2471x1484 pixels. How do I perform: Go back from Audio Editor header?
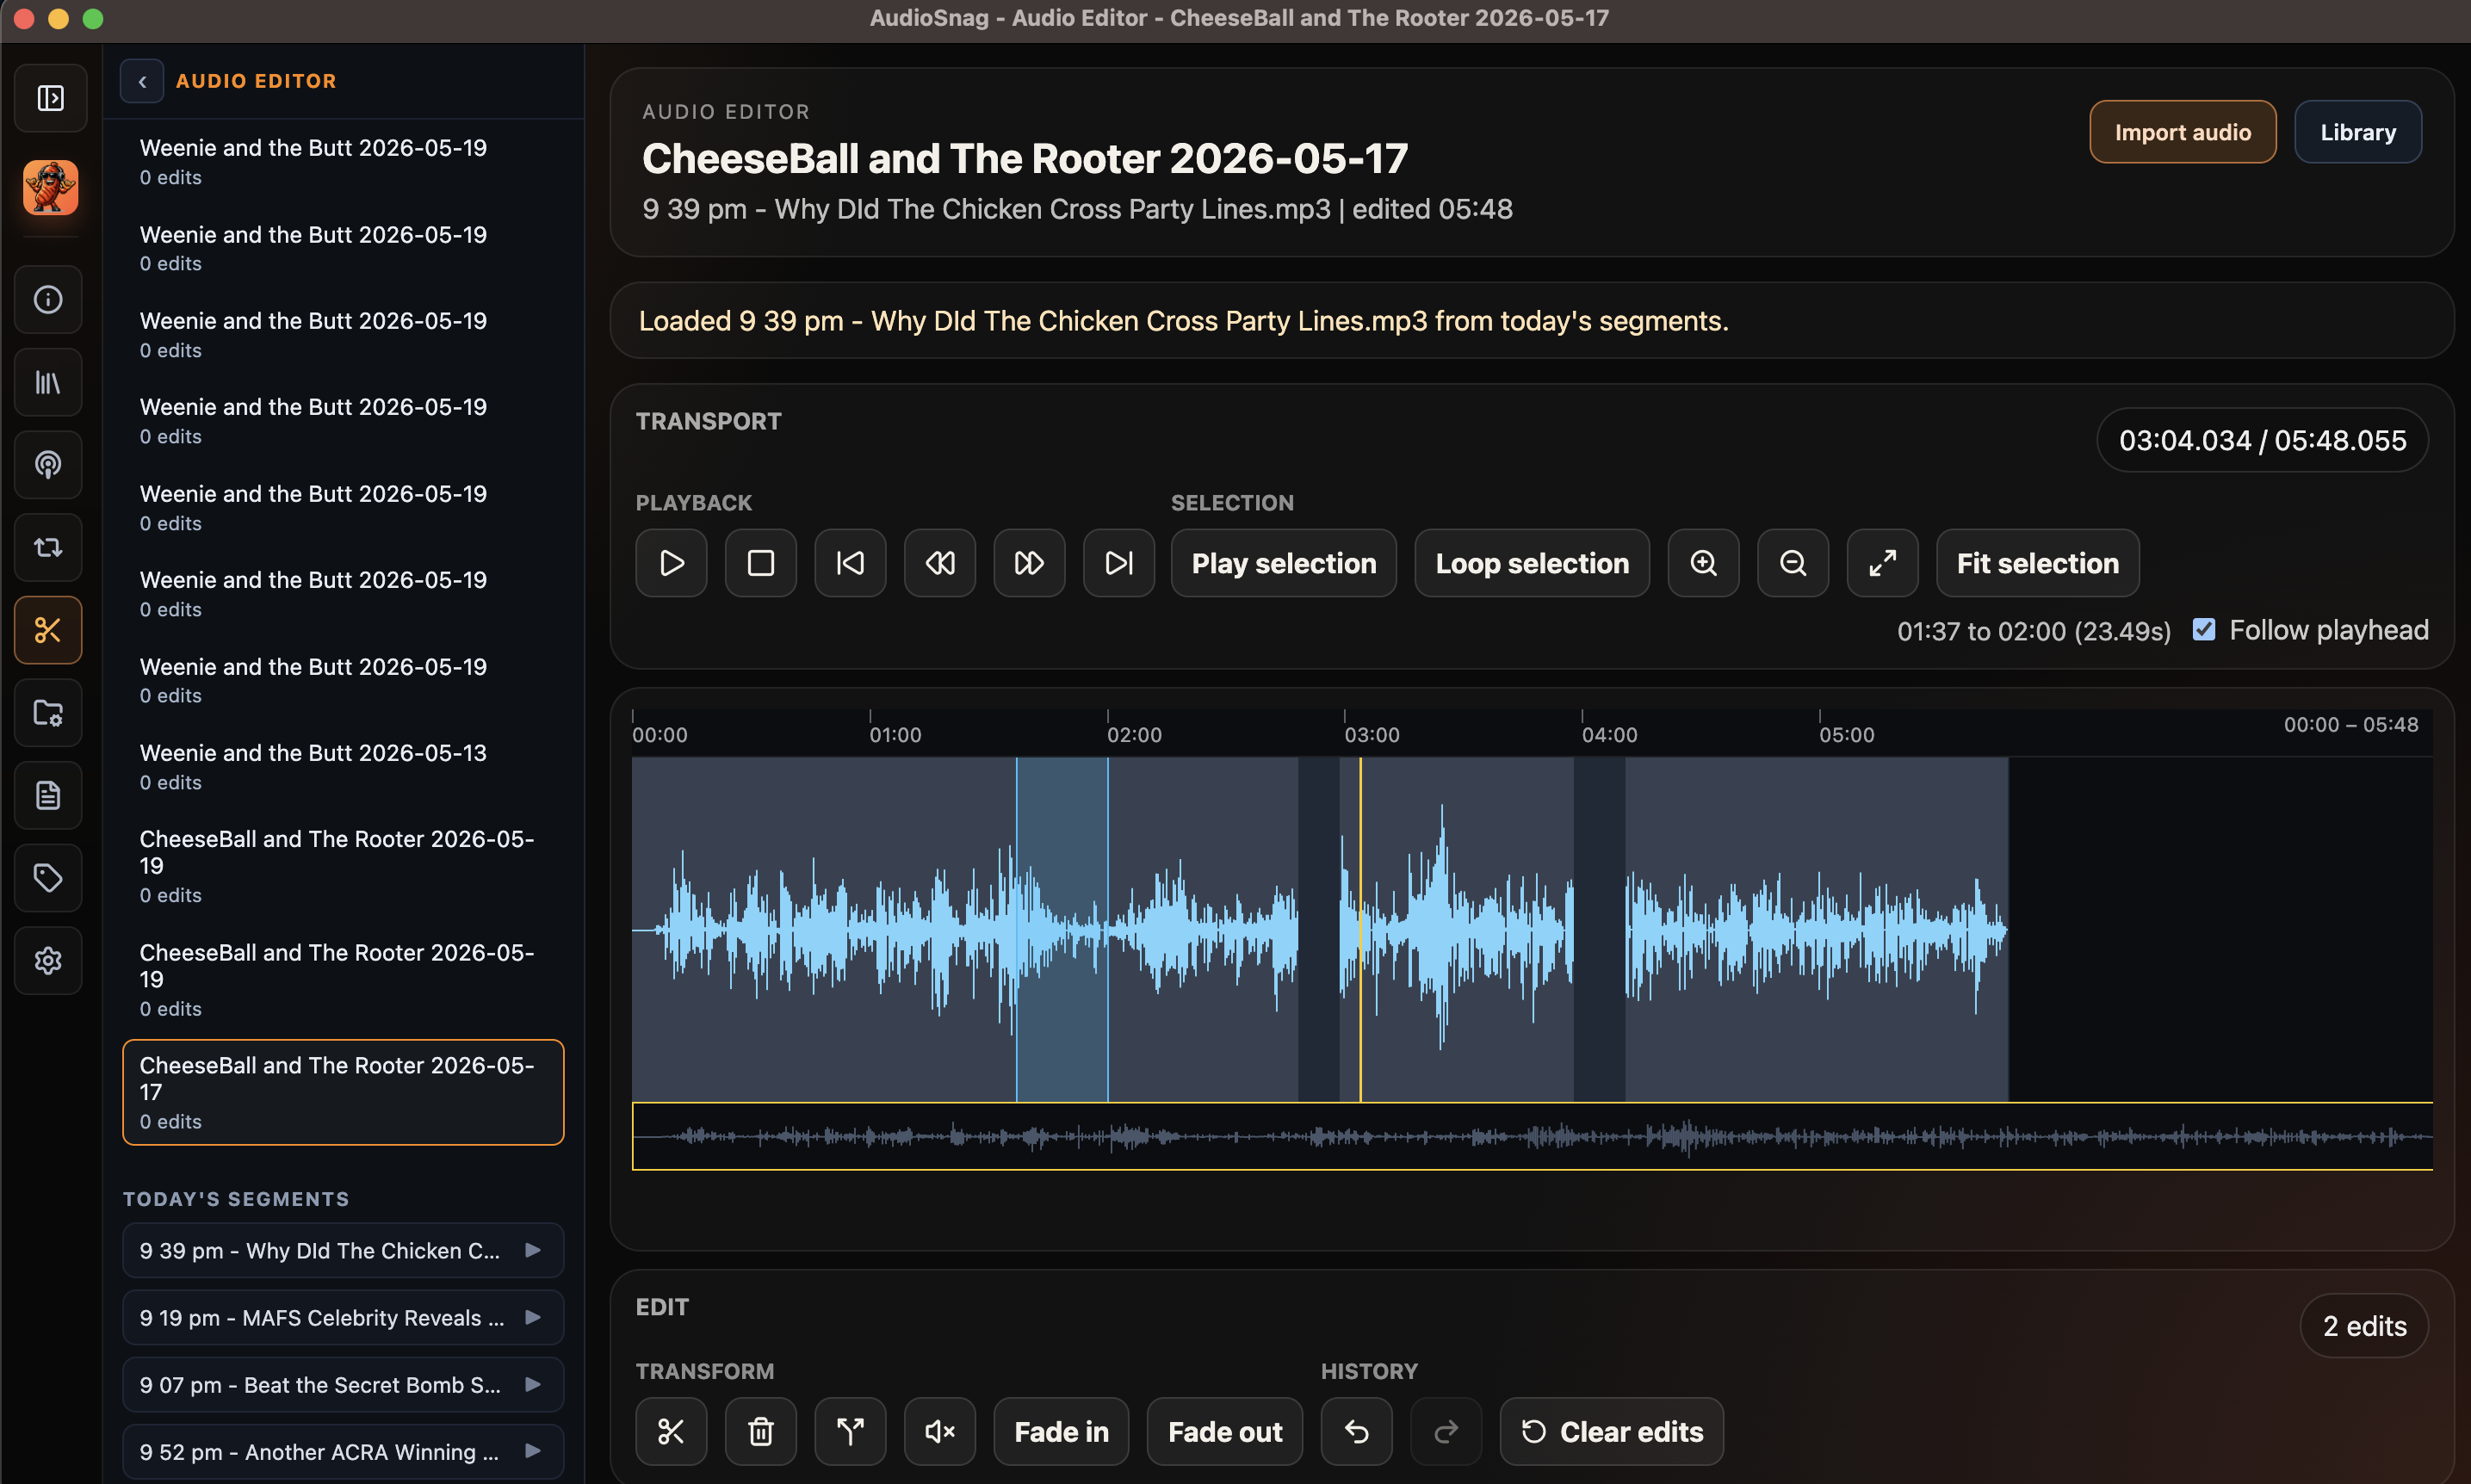(x=142, y=81)
